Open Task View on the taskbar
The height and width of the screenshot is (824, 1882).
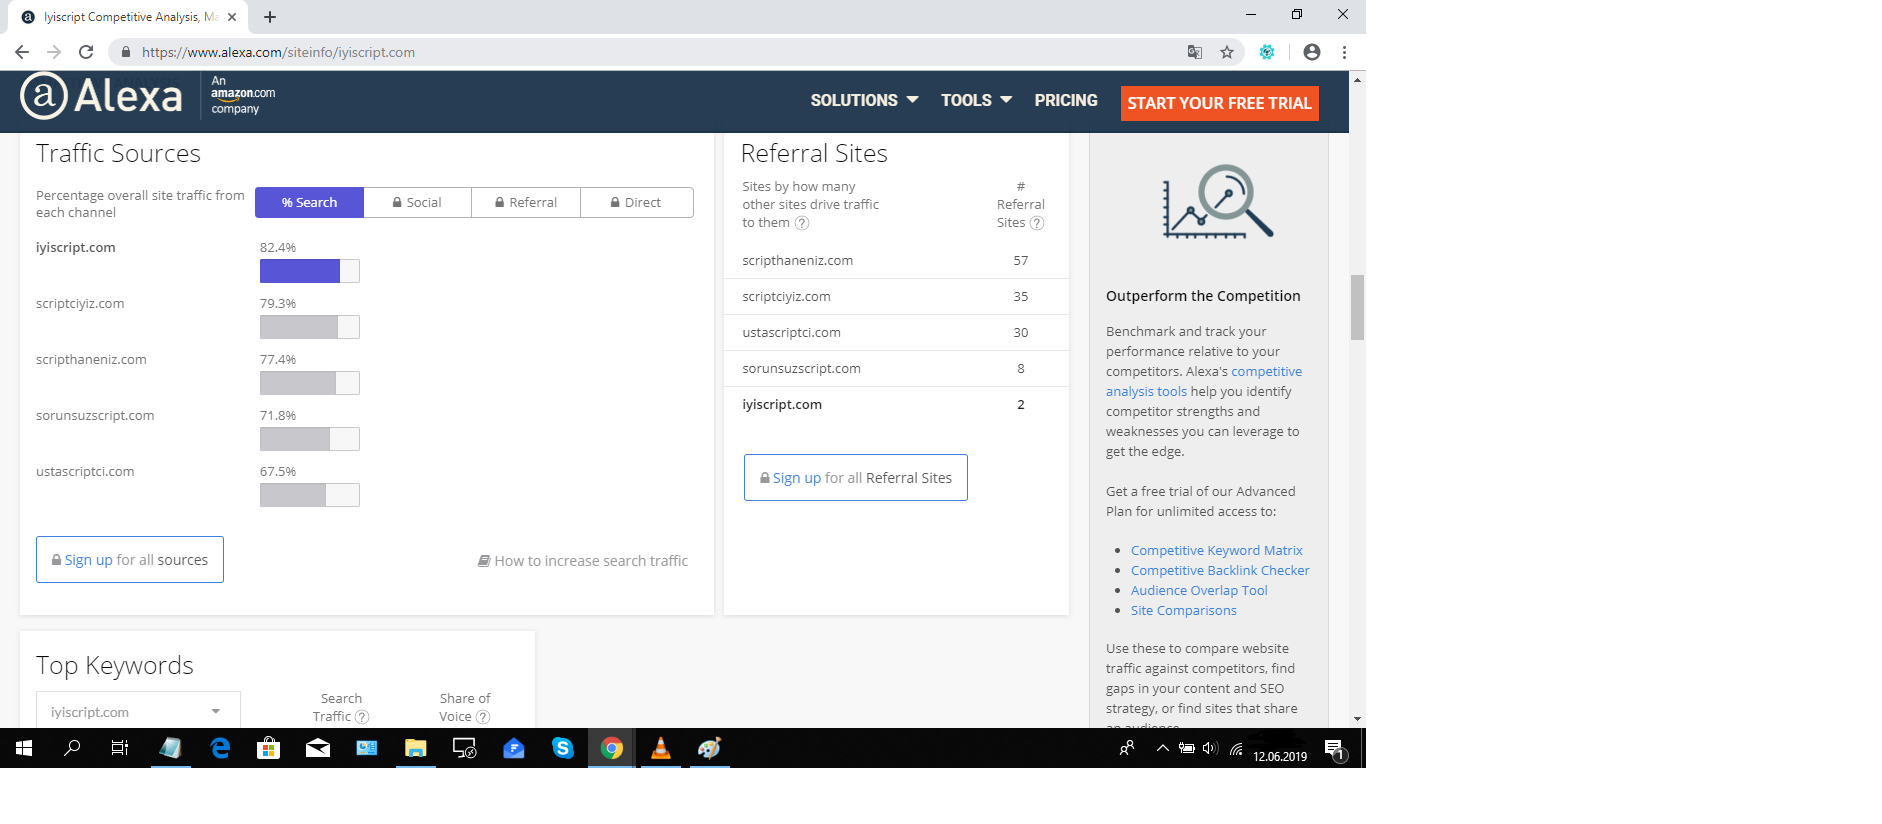[x=120, y=748]
